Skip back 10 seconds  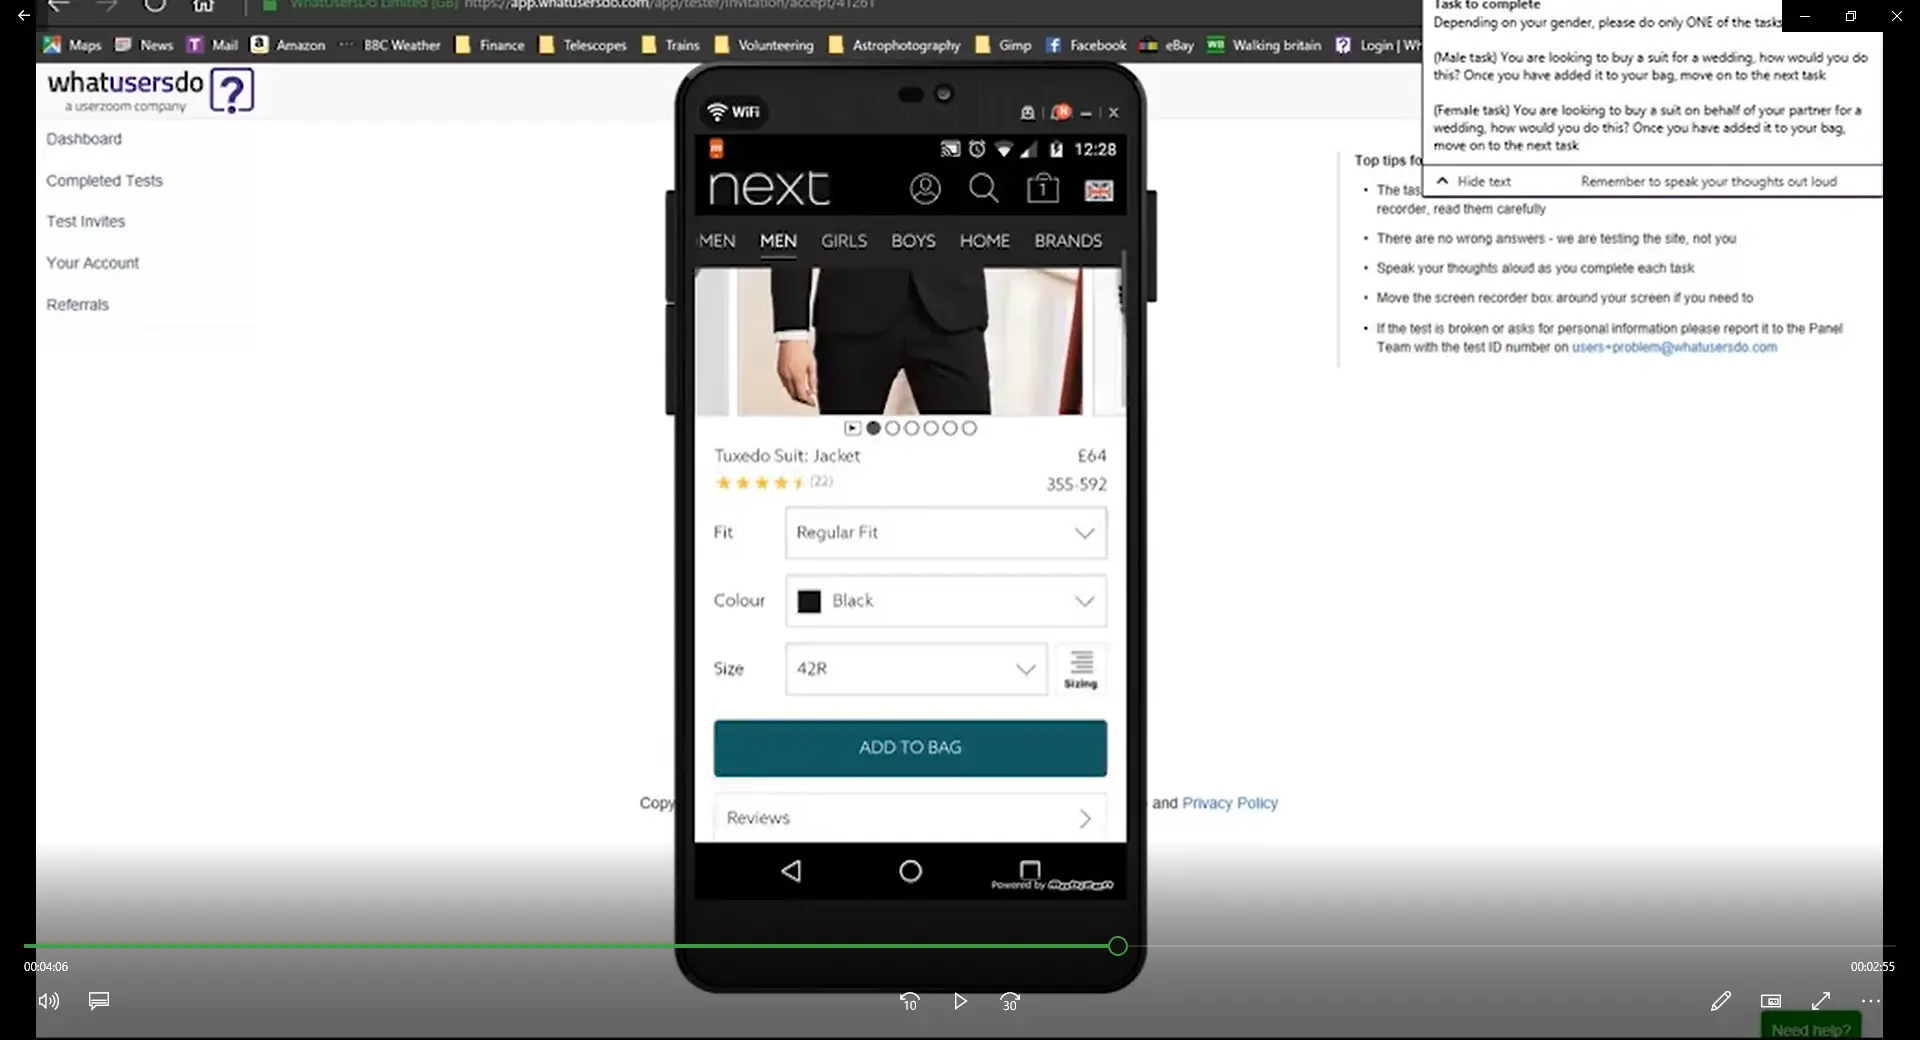coord(909,1001)
